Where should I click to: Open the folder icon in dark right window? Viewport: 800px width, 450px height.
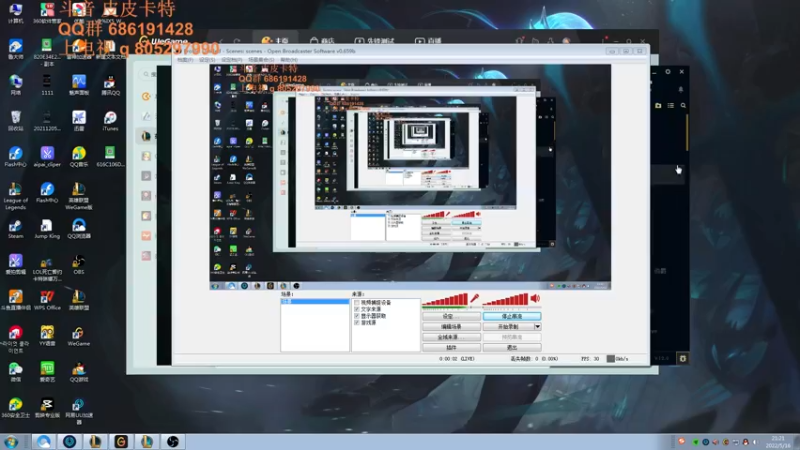(658, 106)
